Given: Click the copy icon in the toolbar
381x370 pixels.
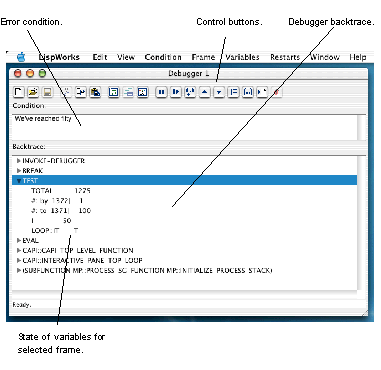Looking at the screenshot, I should [x=81, y=92].
